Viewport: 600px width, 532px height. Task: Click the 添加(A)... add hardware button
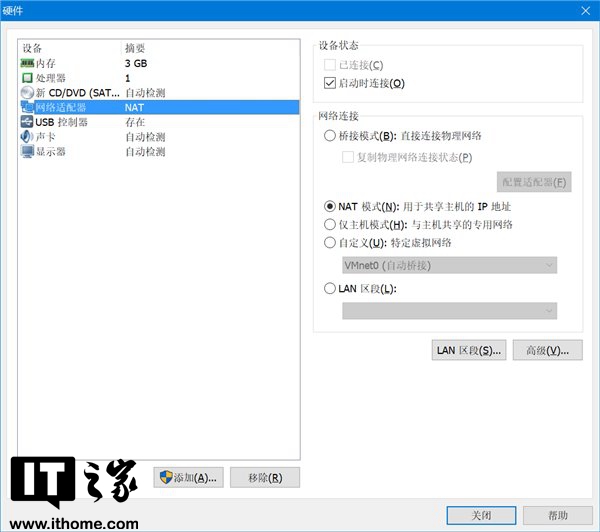click(x=189, y=478)
